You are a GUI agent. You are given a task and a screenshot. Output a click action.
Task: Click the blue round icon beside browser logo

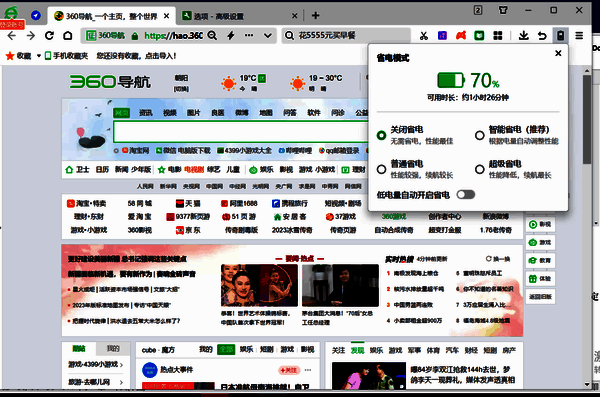click(36, 15)
